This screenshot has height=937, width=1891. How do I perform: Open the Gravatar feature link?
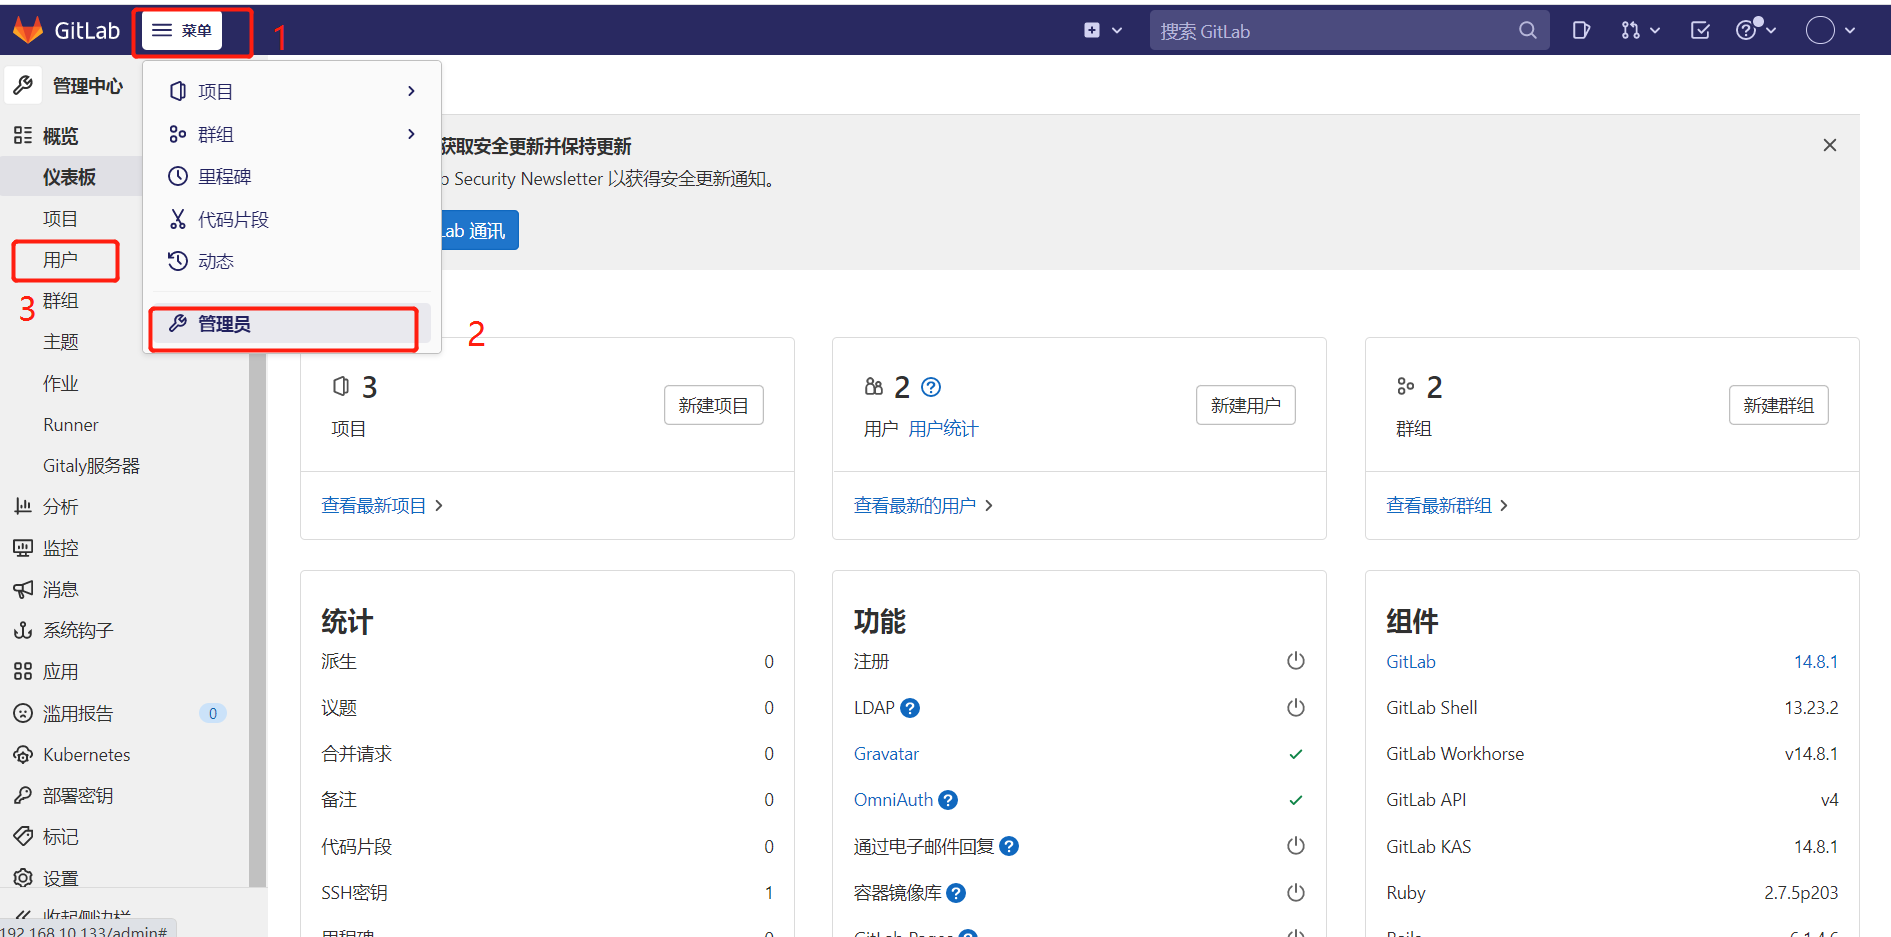pyautogui.click(x=886, y=754)
